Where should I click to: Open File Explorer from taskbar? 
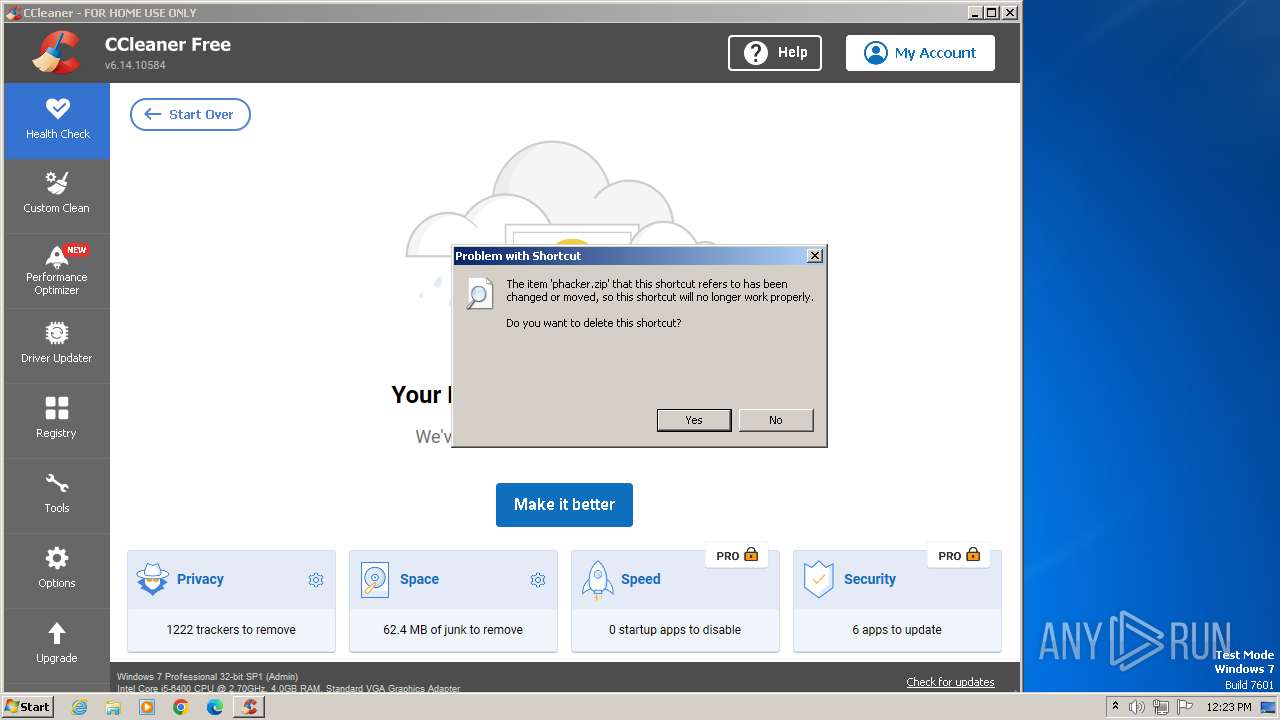coord(113,707)
